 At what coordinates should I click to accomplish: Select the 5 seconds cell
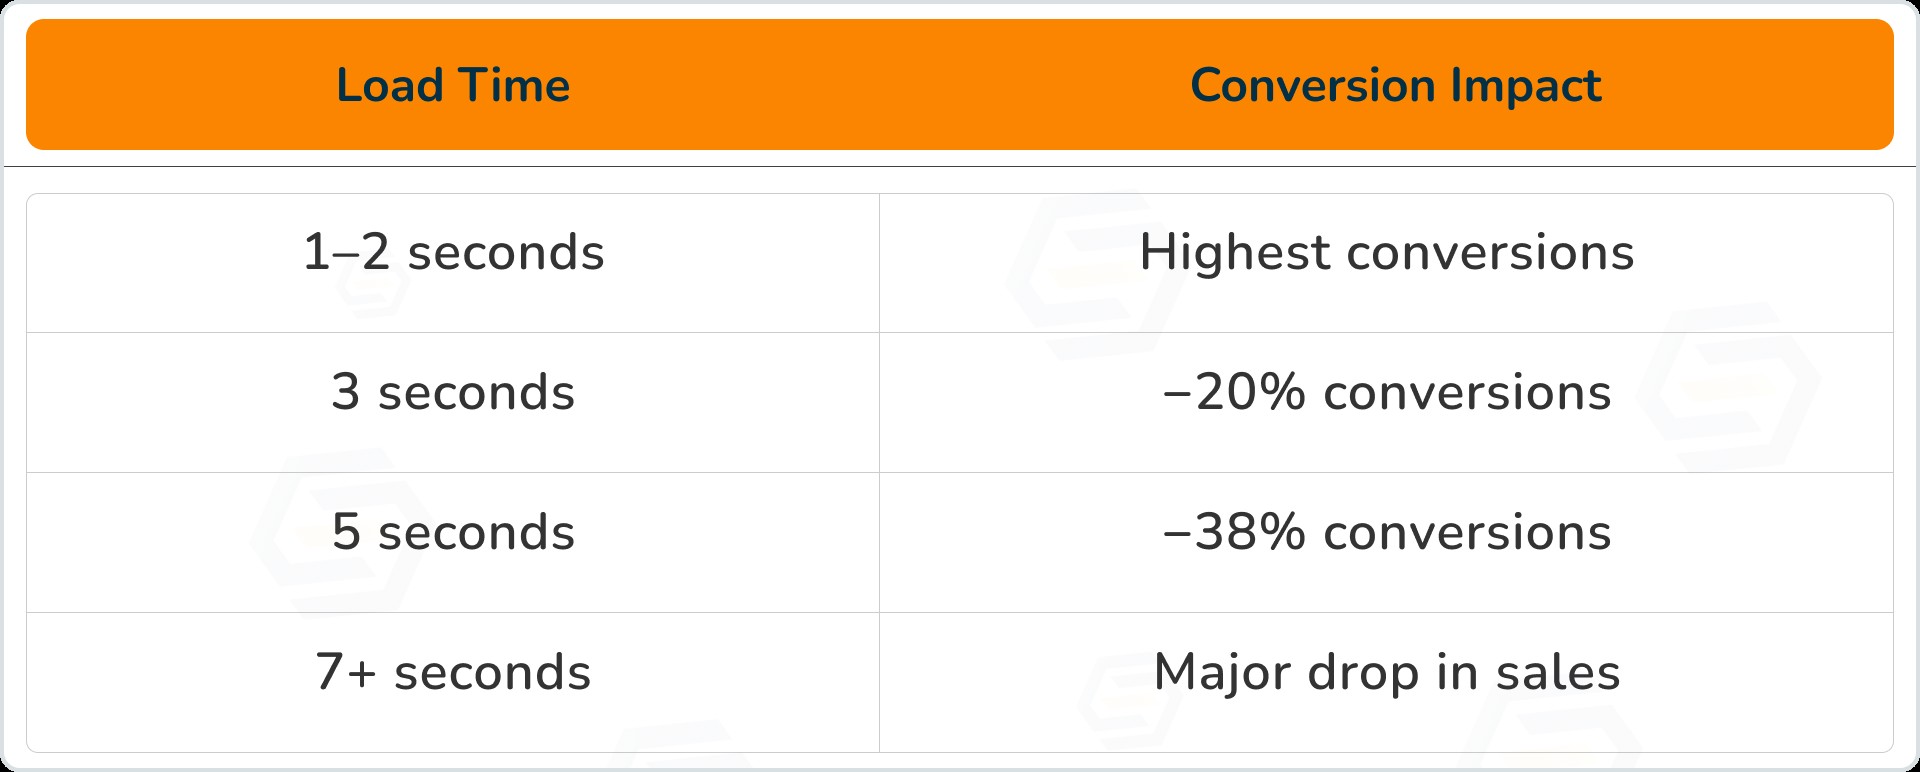(453, 532)
